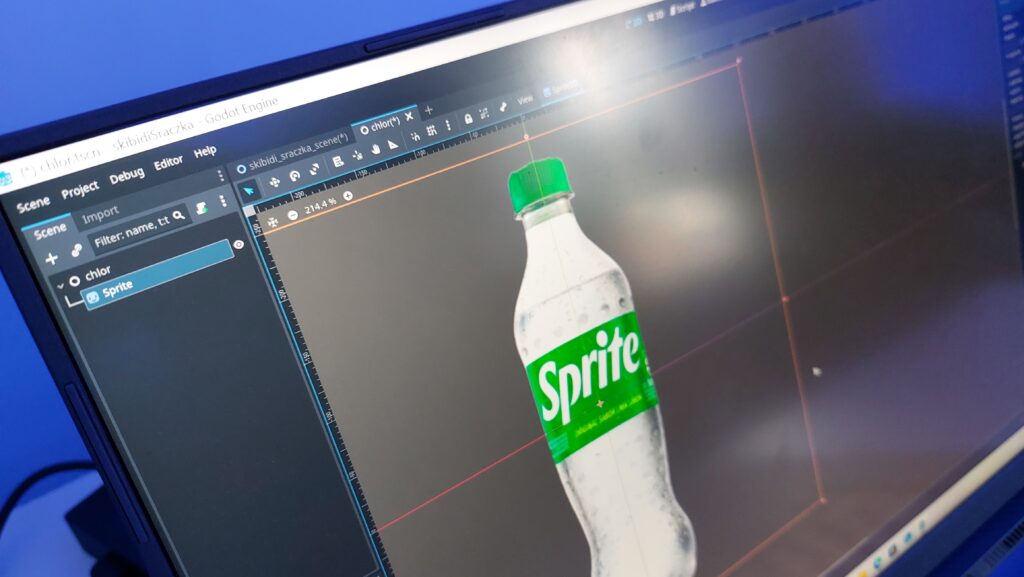Open the Project menu
The height and width of the screenshot is (577, 1024).
[x=80, y=189]
